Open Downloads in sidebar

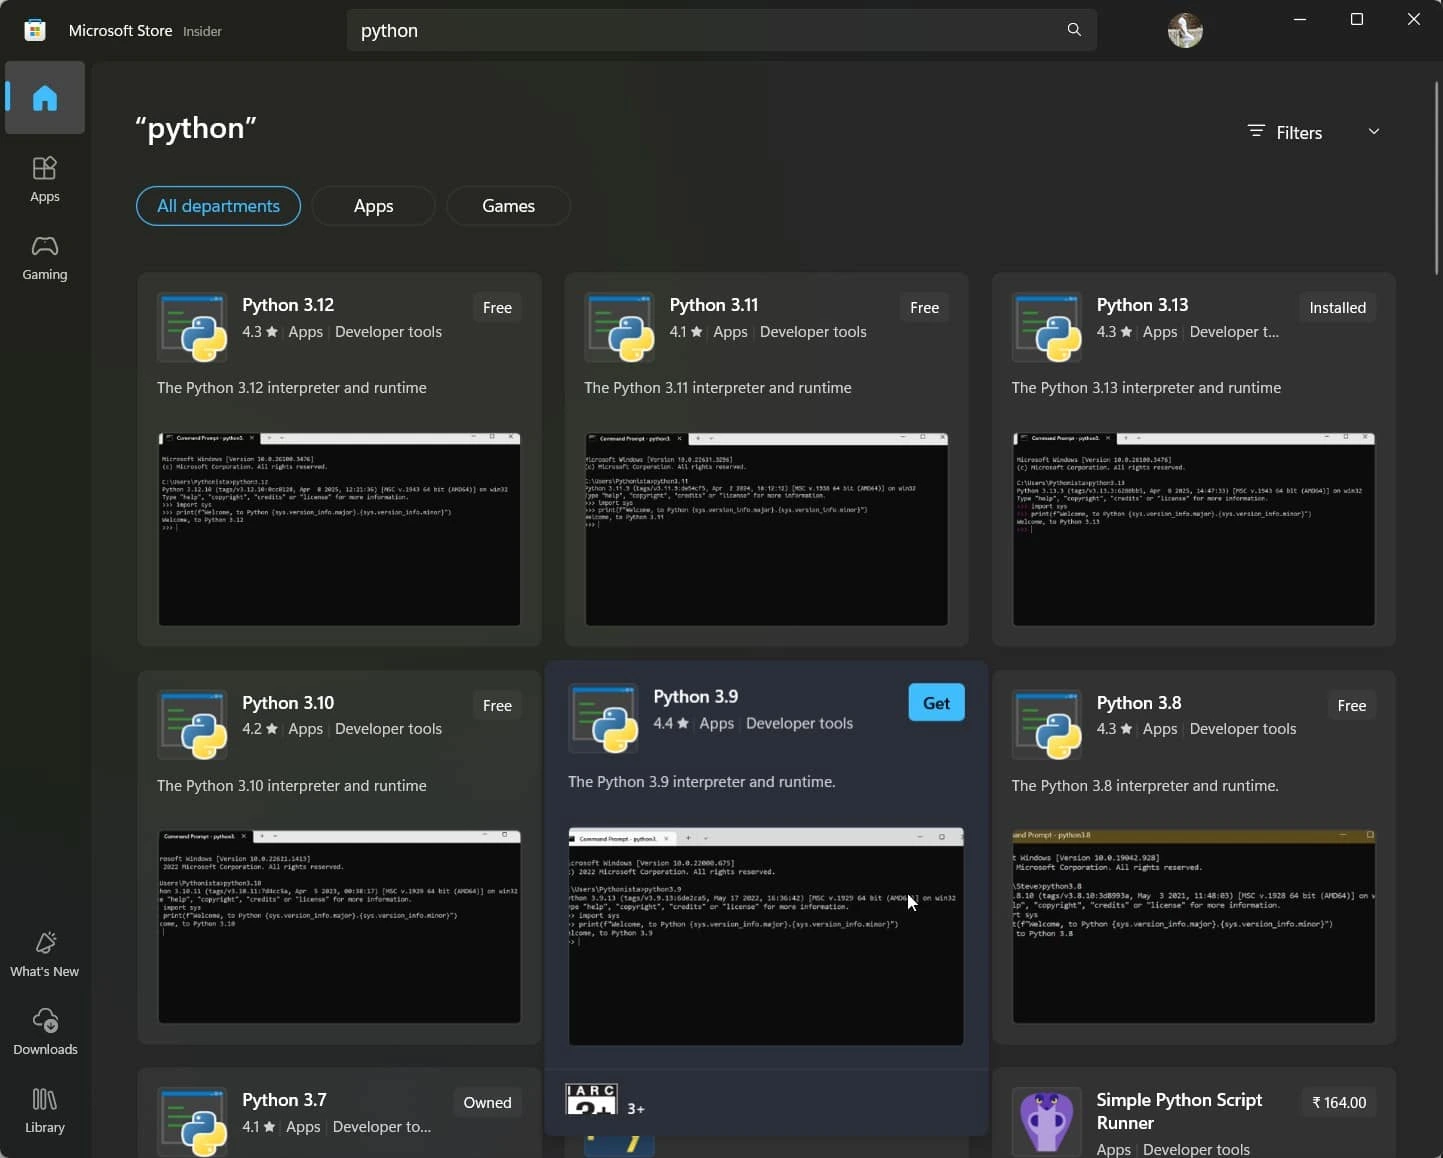(x=45, y=1032)
